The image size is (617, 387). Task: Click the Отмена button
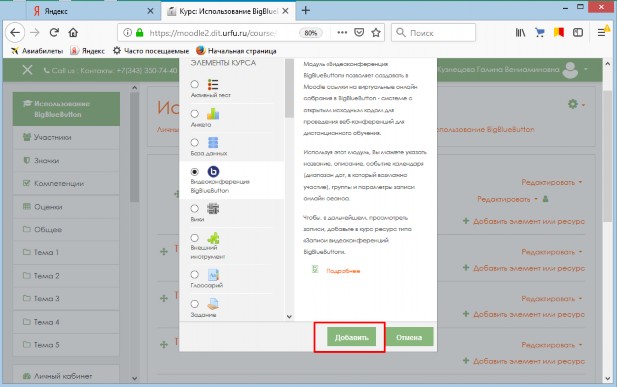click(409, 337)
